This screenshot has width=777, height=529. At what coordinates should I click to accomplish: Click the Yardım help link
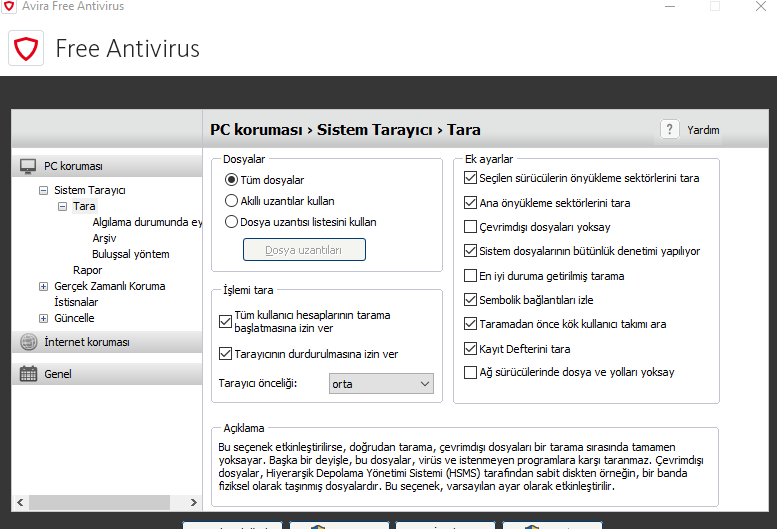coord(703,130)
